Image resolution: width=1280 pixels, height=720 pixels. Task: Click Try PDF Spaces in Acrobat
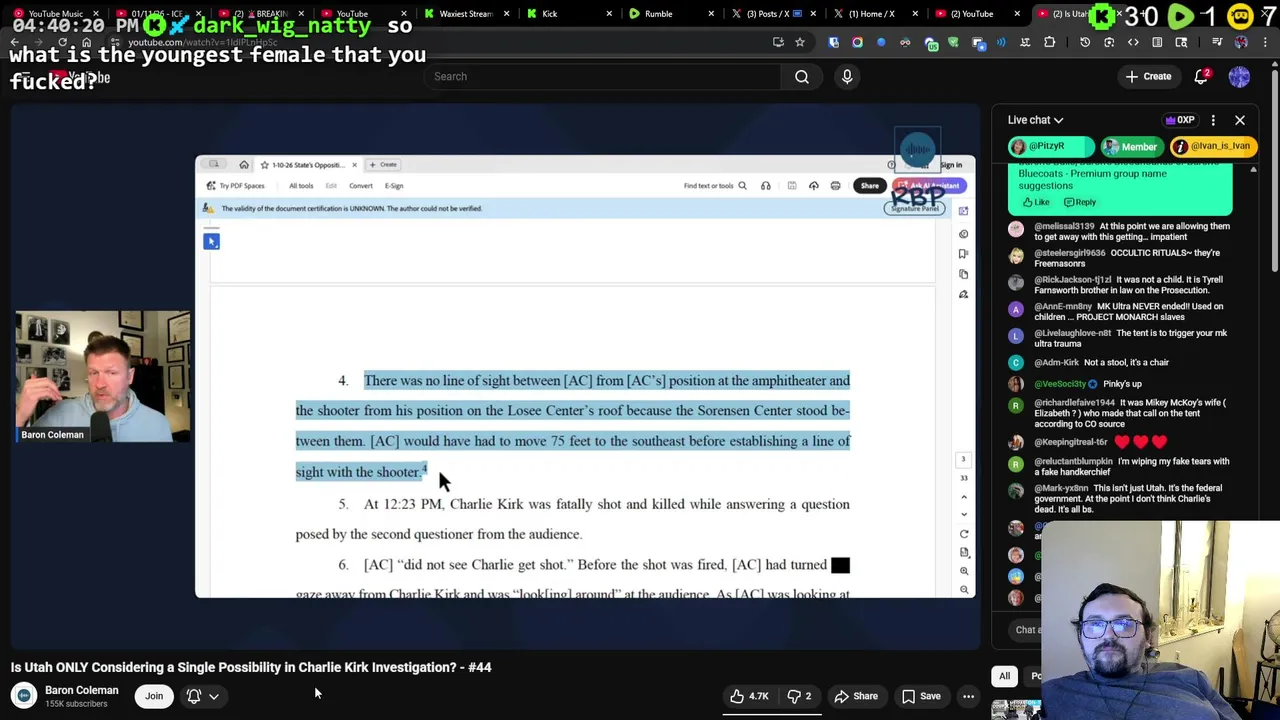(236, 186)
